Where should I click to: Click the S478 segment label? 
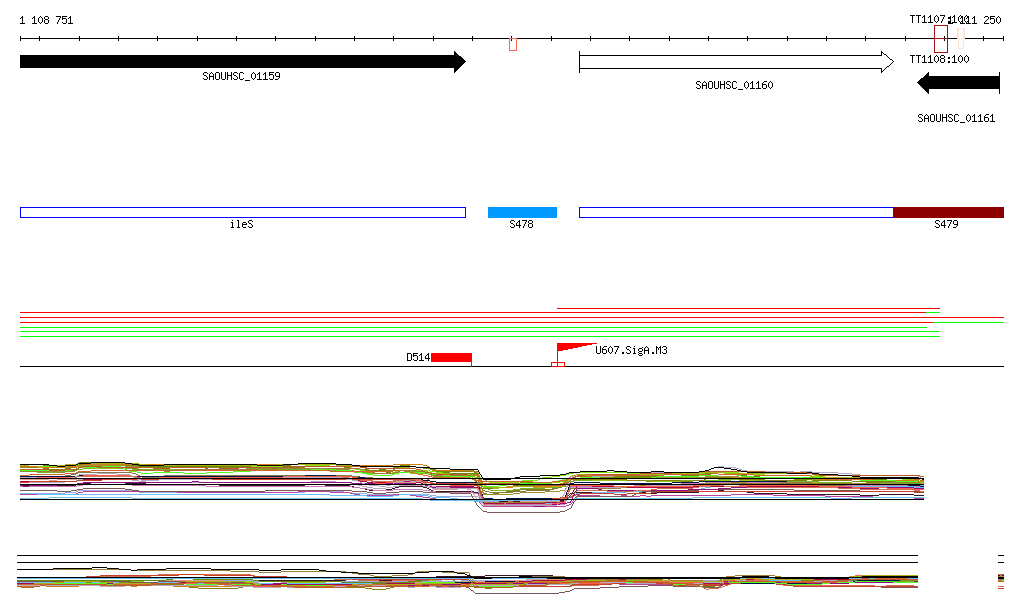tap(521, 224)
